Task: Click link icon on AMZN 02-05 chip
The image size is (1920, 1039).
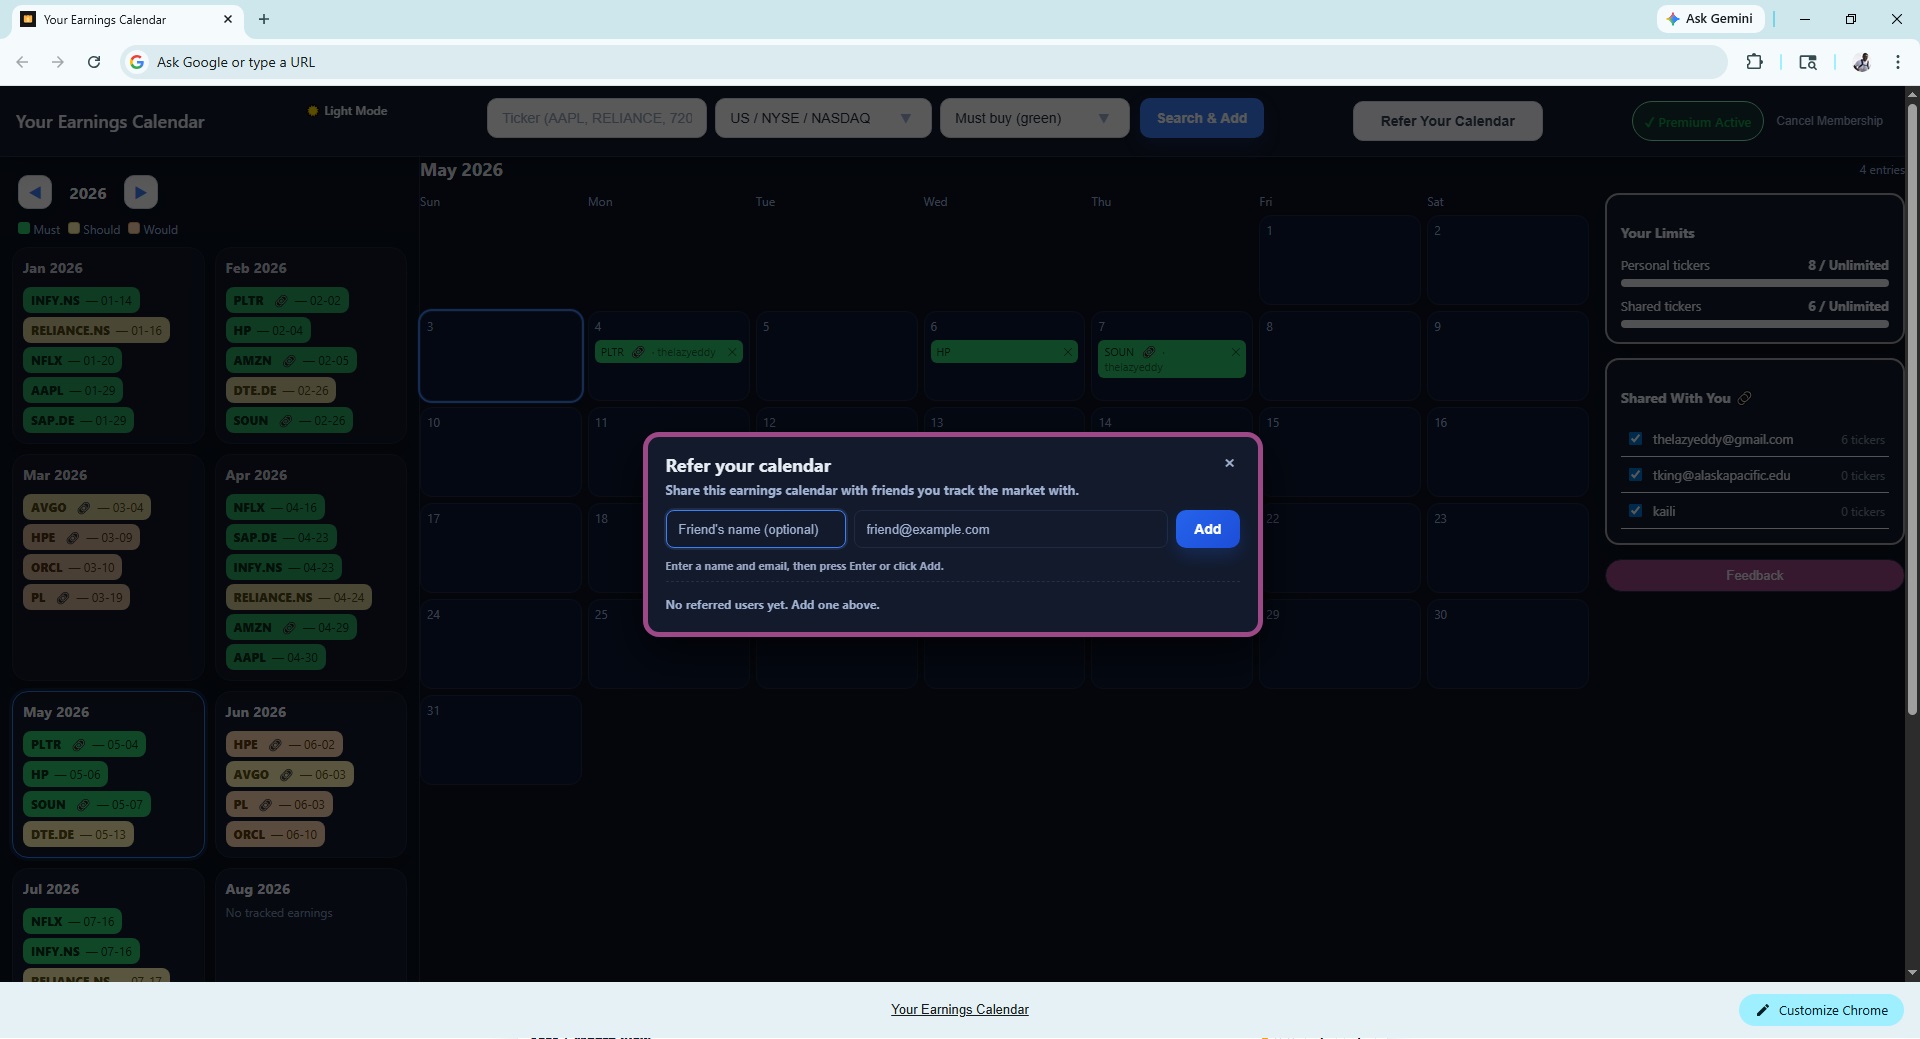Action: tap(289, 360)
